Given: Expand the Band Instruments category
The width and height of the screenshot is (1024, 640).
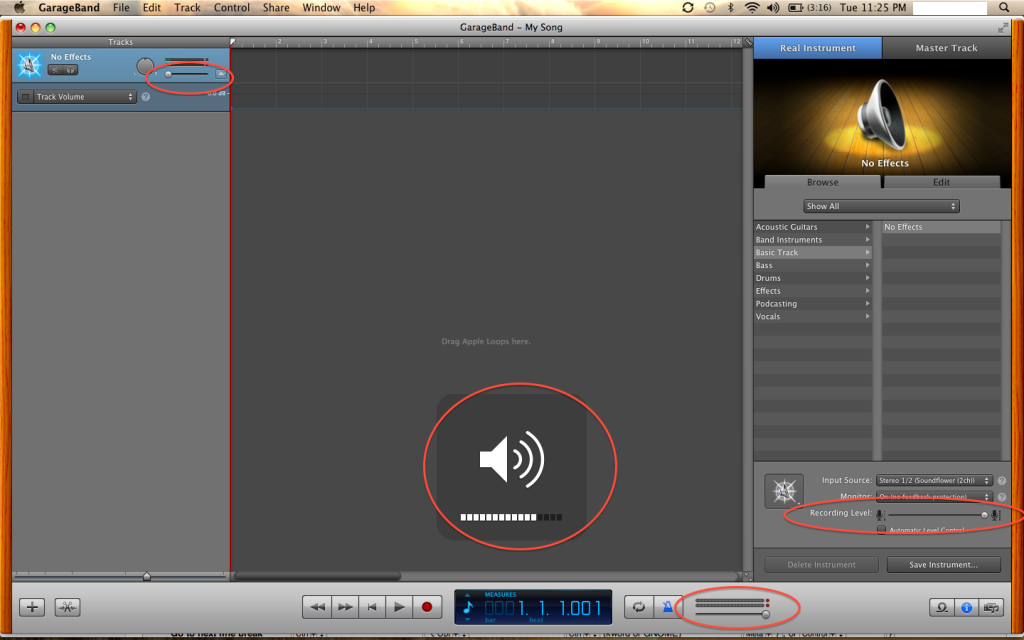Looking at the screenshot, I should pos(813,240).
